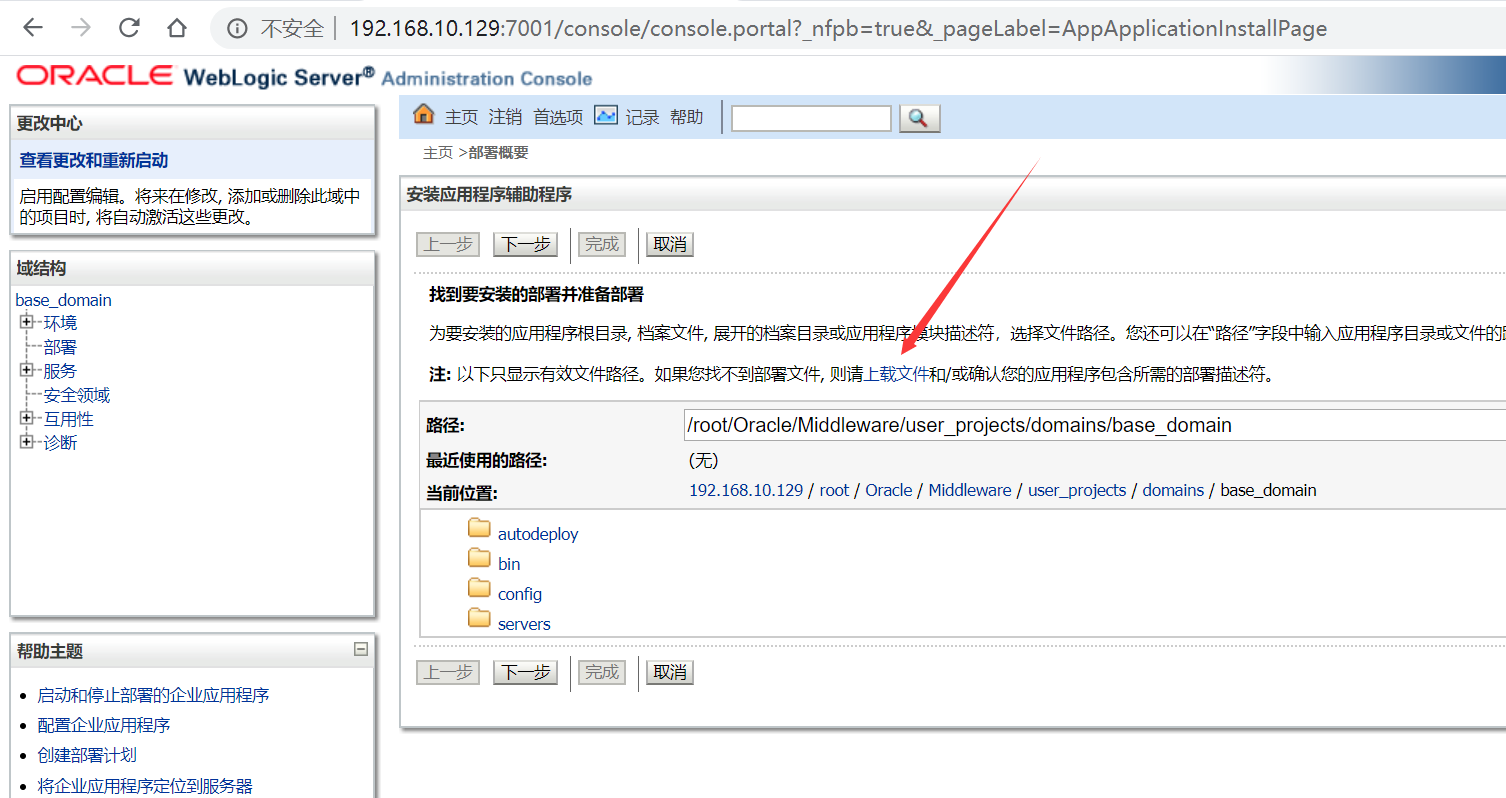Viewport: 1506px width, 798px height.
Task: Expand the 服务 tree node
Action: coord(27,370)
